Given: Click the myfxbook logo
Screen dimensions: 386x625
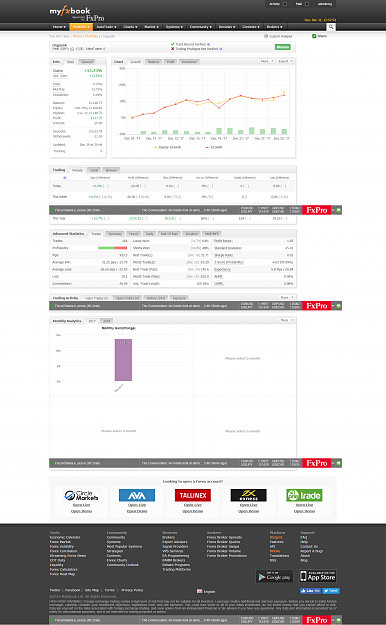Looking at the screenshot, I should 70,11.
